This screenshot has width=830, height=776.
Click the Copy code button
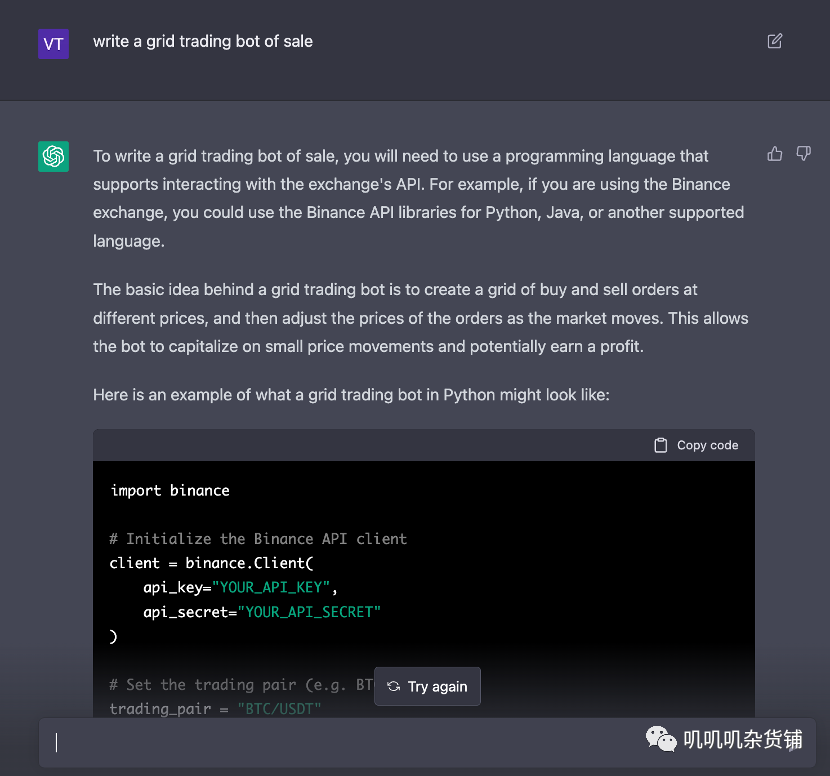click(696, 445)
